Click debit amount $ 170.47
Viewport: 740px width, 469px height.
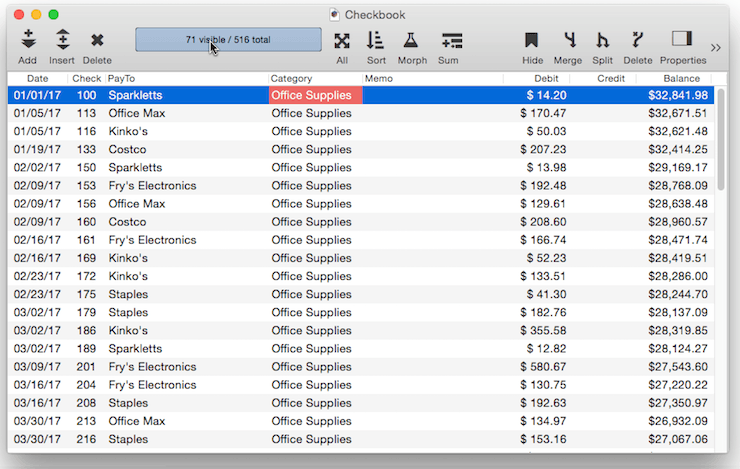(543, 113)
